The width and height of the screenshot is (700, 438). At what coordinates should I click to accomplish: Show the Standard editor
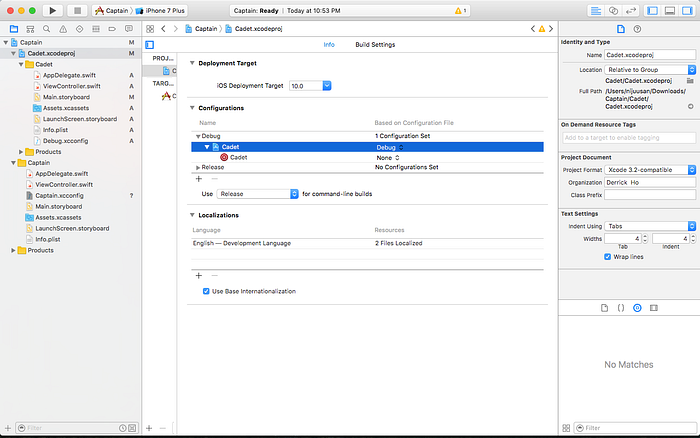[x=596, y=11]
